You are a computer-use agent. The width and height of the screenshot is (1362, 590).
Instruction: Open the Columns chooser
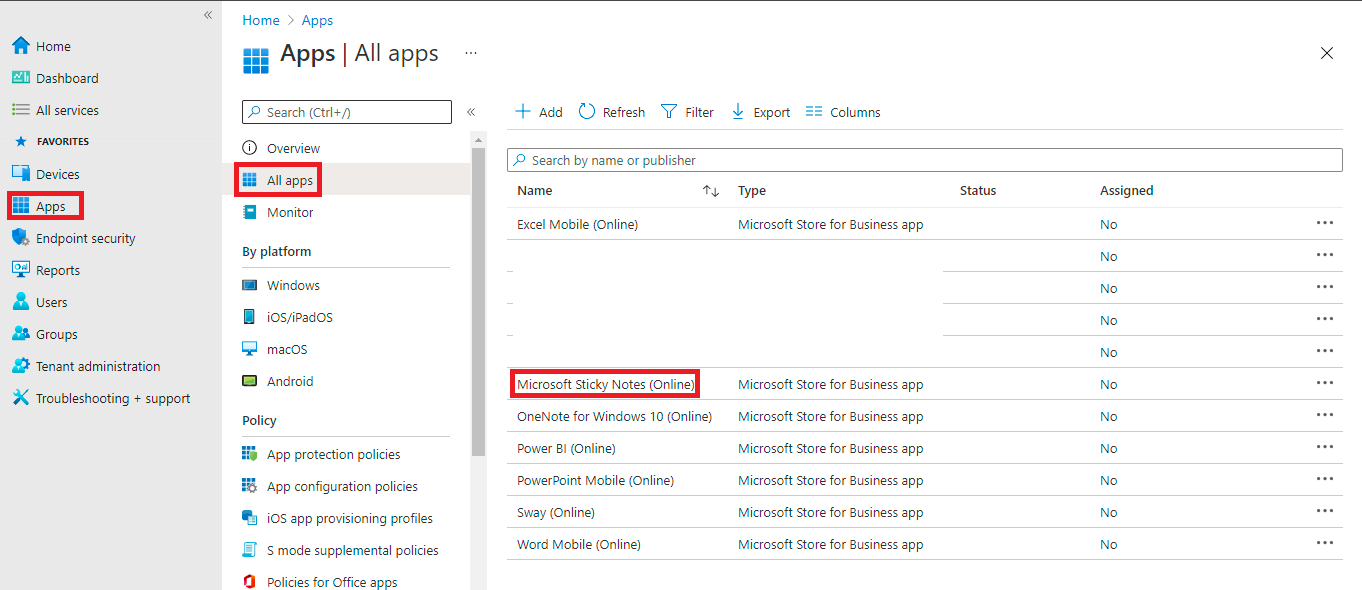(843, 112)
